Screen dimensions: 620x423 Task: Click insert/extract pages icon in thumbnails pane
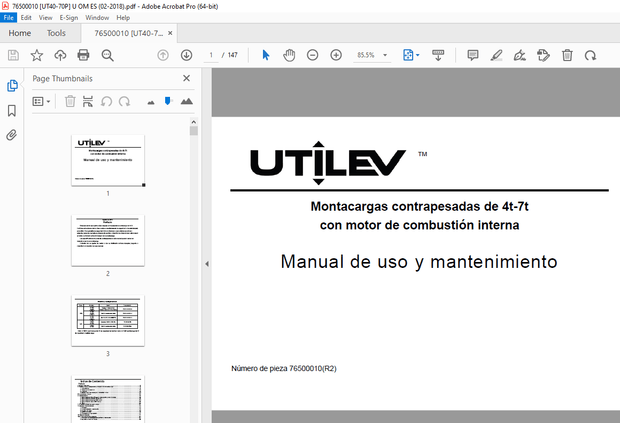pyautogui.click(x=88, y=102)
